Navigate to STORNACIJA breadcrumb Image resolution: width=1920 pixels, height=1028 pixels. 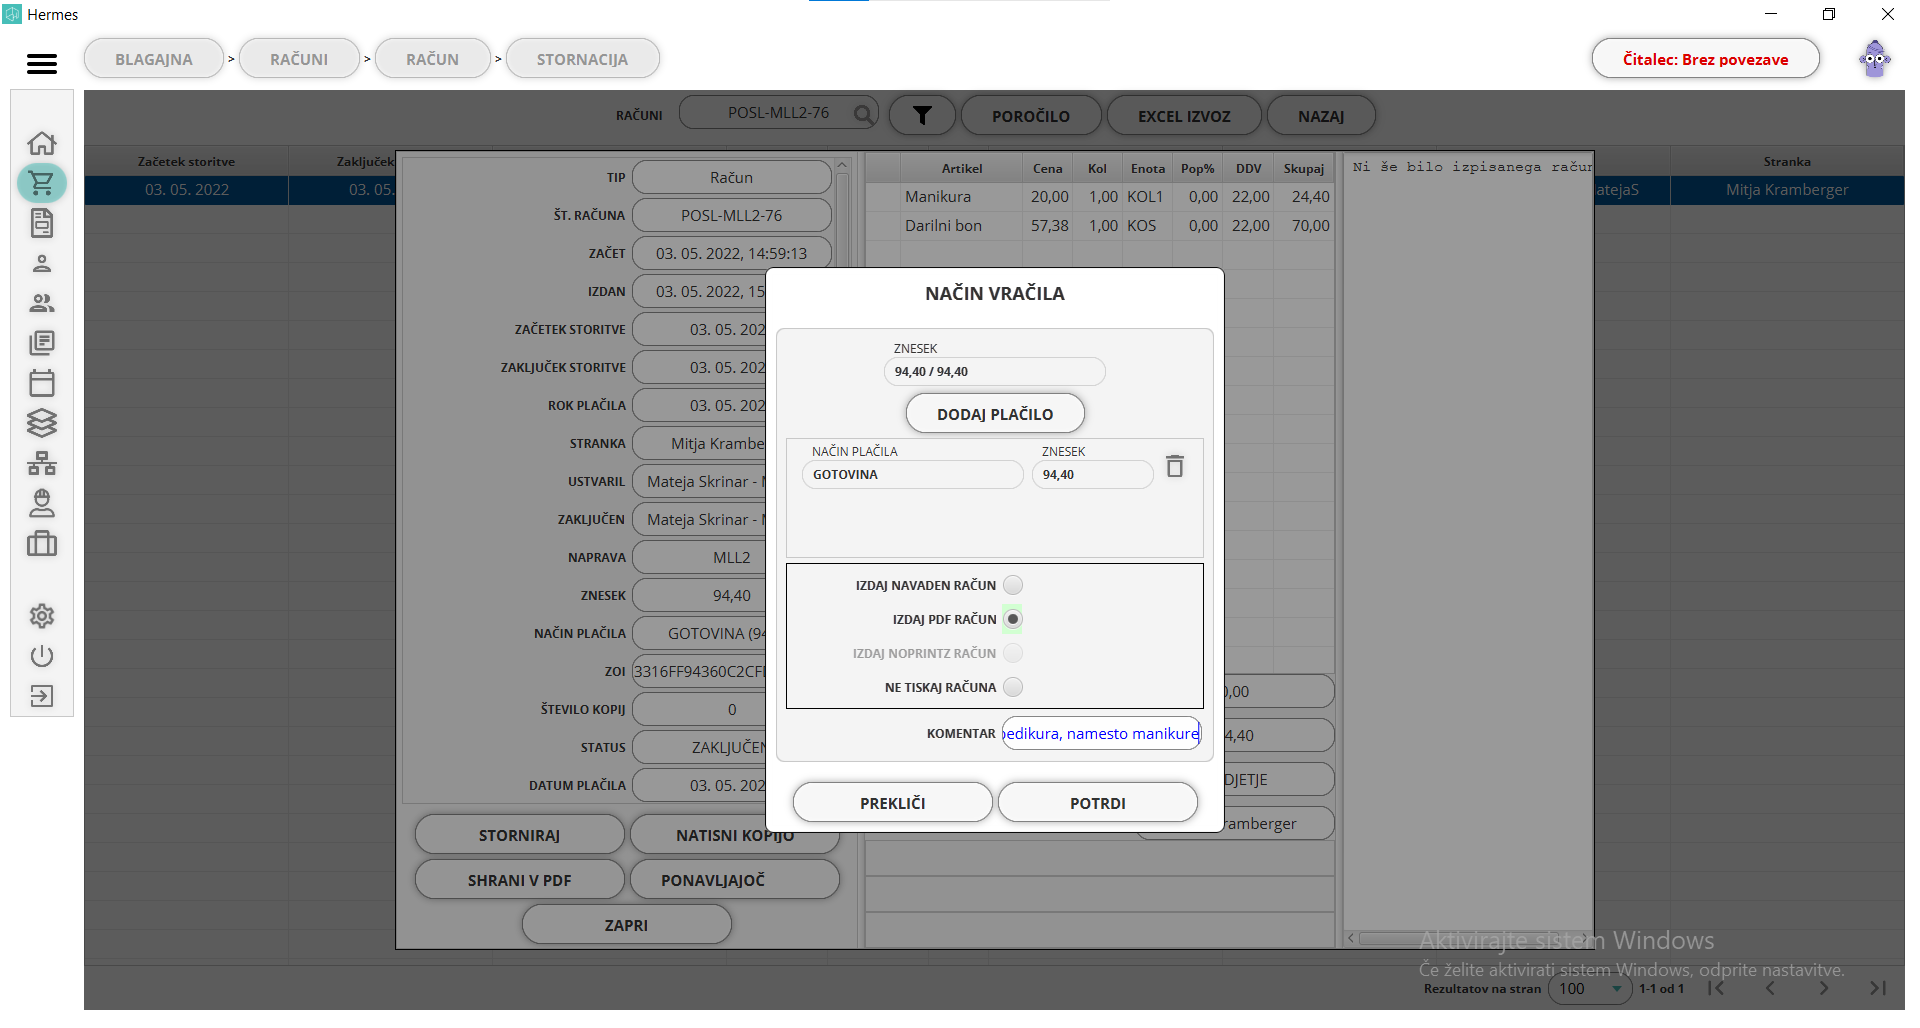[x=582, y=59]
